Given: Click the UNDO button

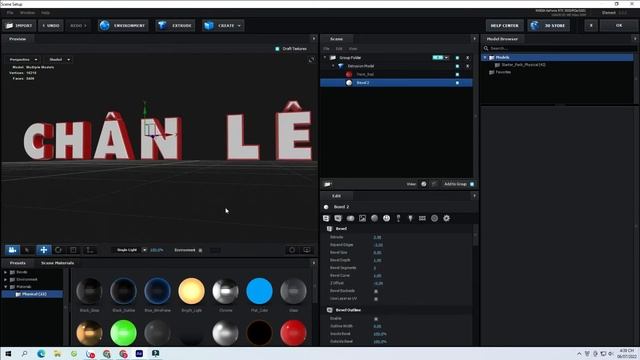Looking at the screenshot, I should [51, 25].
